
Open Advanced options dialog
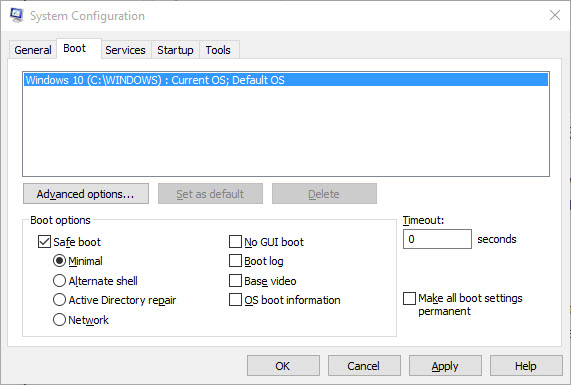[x=86, y=194]
